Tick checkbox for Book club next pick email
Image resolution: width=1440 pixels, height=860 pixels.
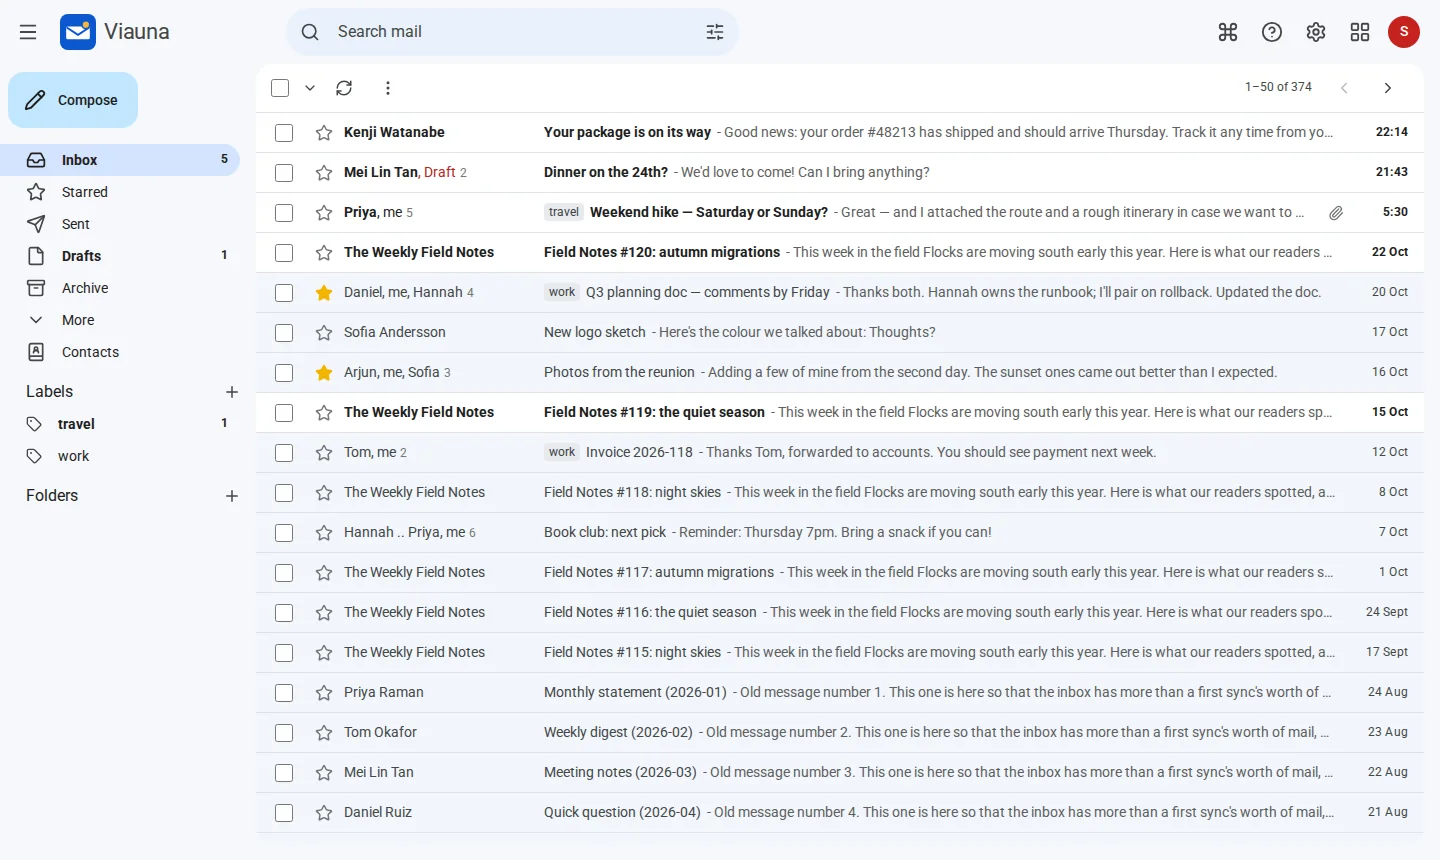[x=284, y=532]
